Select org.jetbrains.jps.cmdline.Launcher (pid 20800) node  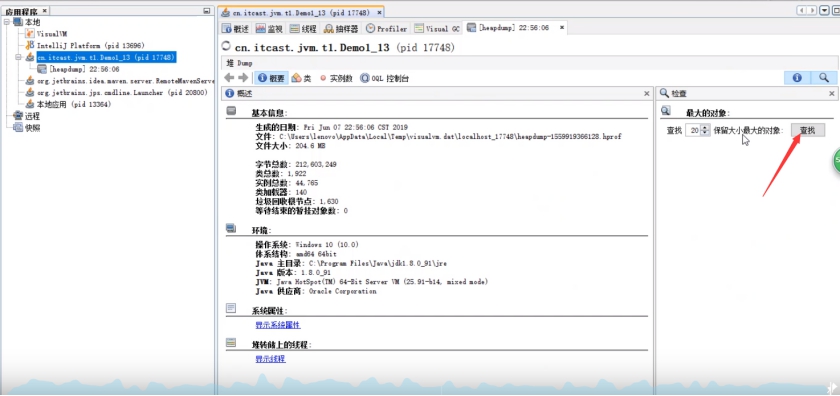pyautogui.click(x=122, y=93)
